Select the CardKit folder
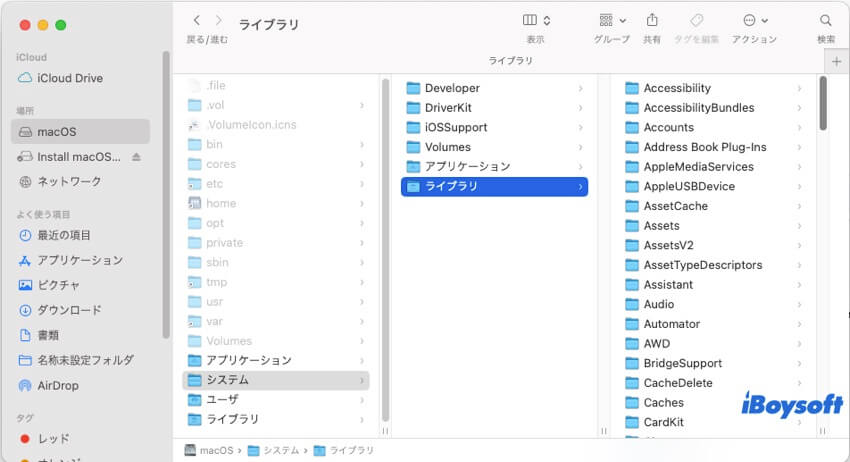This screenshot has height=462, width=850. click(713, 422)
